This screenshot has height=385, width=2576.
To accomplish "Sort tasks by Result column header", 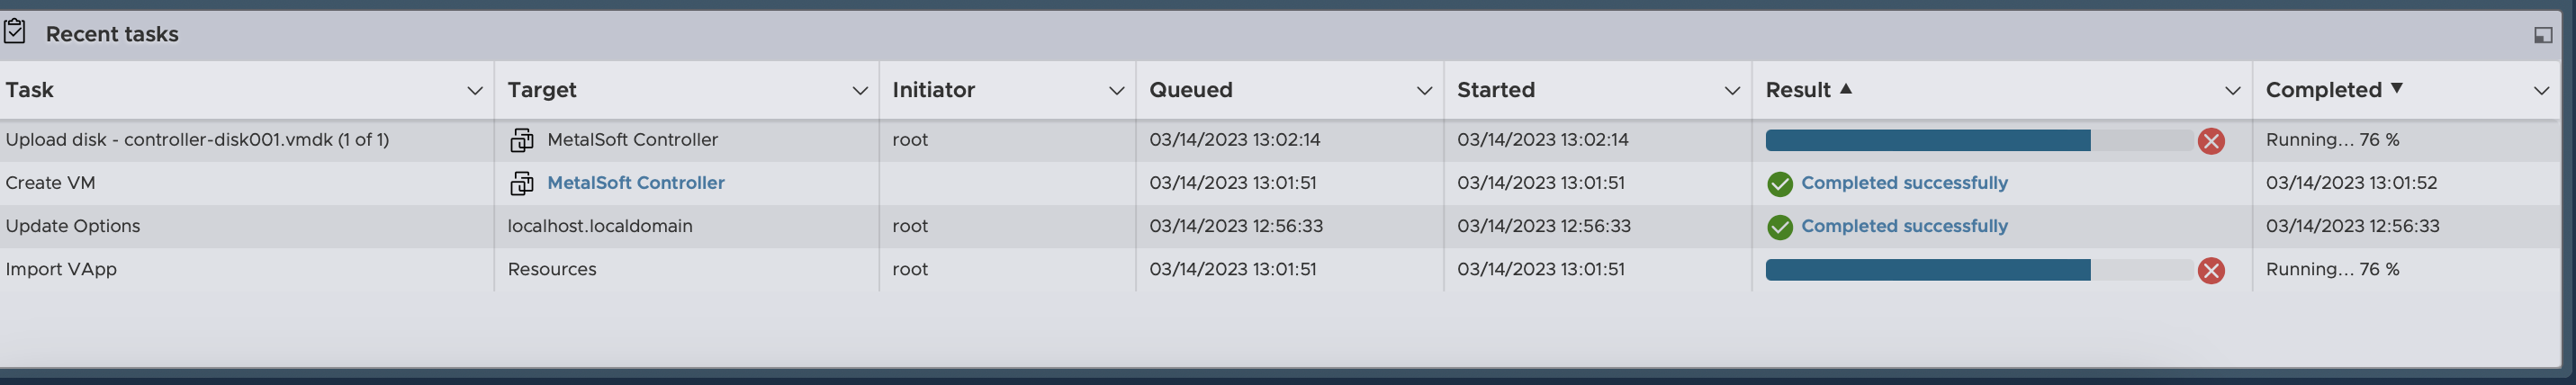I will pos(1797,90).
